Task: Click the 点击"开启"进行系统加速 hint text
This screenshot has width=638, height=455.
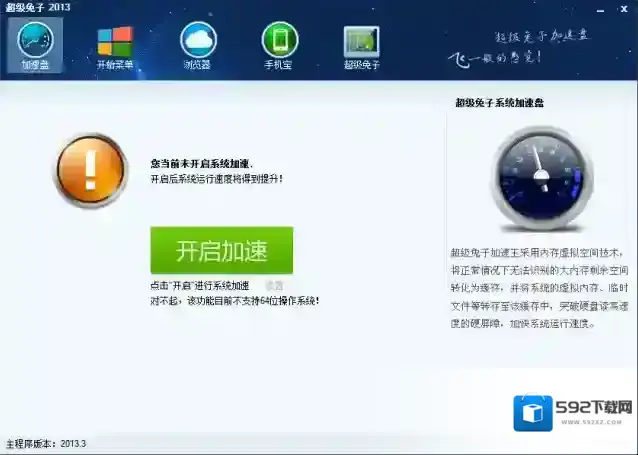Action: point(200,286)
